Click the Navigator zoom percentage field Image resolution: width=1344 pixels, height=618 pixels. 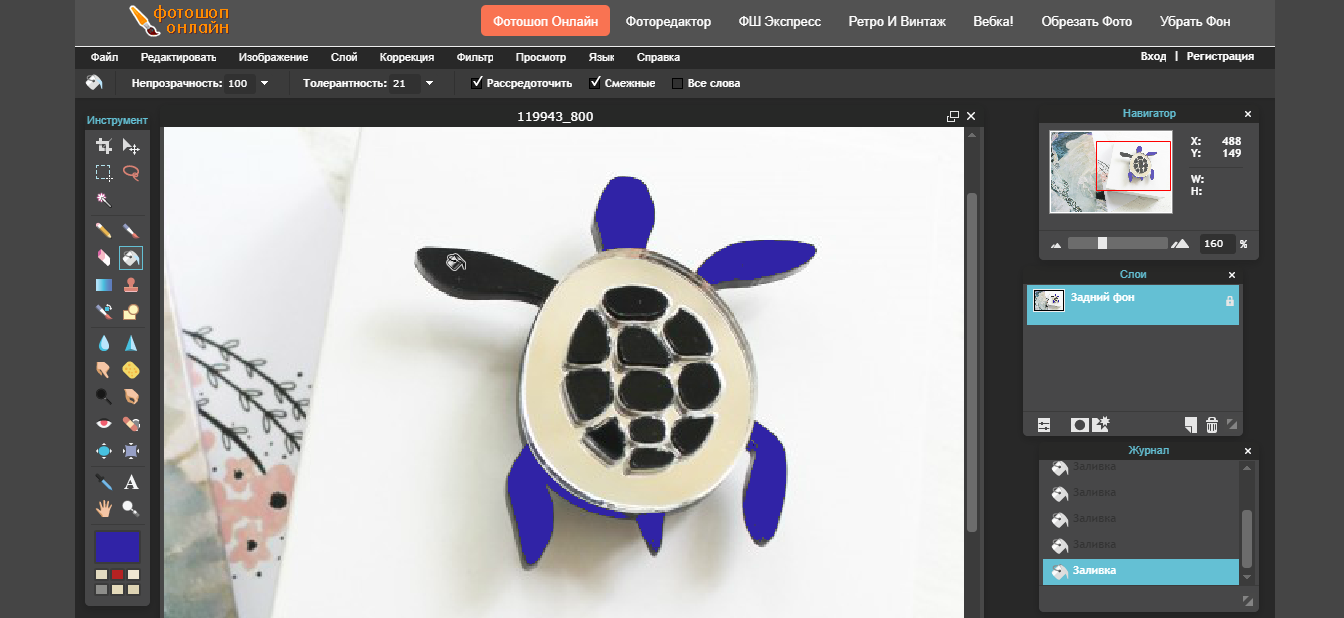pyautogui.click(x=1213, y=243)
